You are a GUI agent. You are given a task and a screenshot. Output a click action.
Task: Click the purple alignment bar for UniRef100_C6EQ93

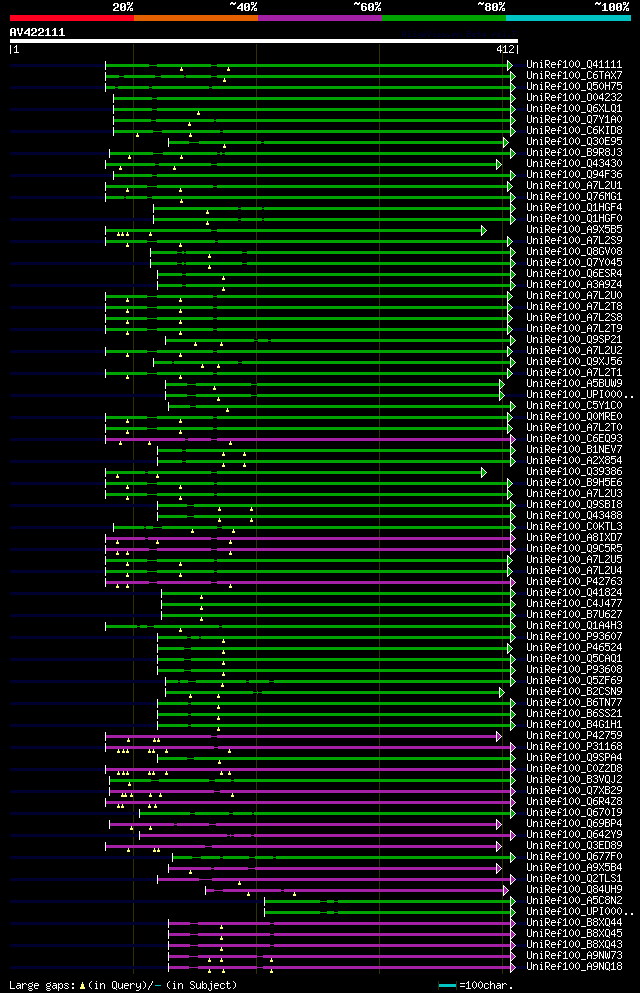tap(310, 439)
